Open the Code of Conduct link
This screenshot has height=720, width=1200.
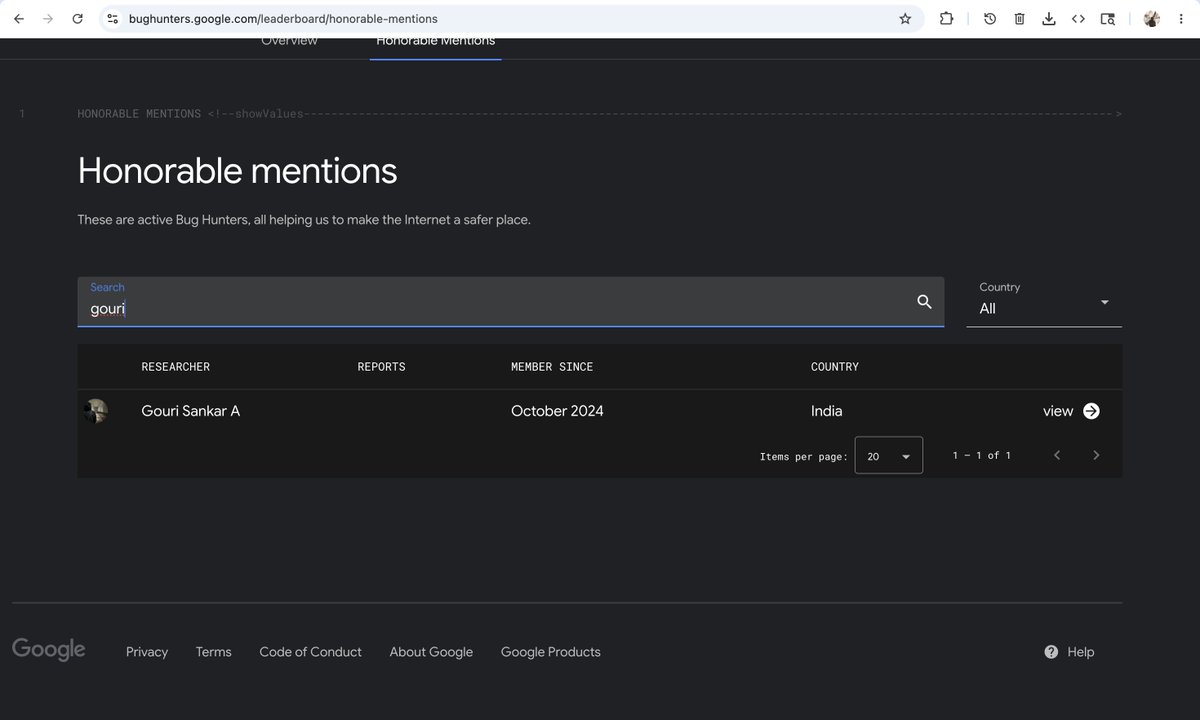[x=311, y=652]
